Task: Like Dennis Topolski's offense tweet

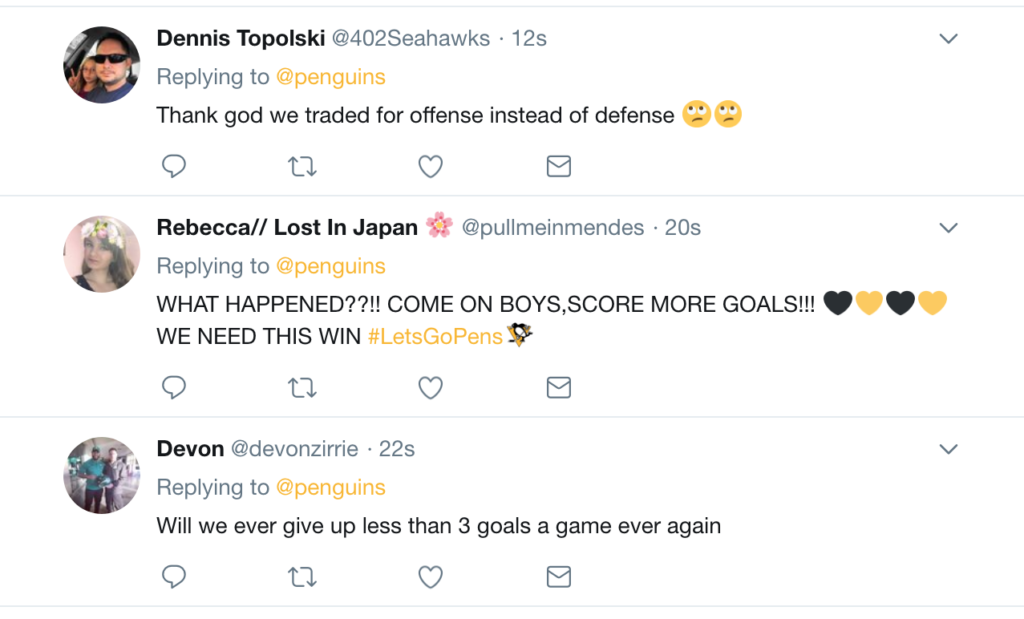Action: (430, 166)
